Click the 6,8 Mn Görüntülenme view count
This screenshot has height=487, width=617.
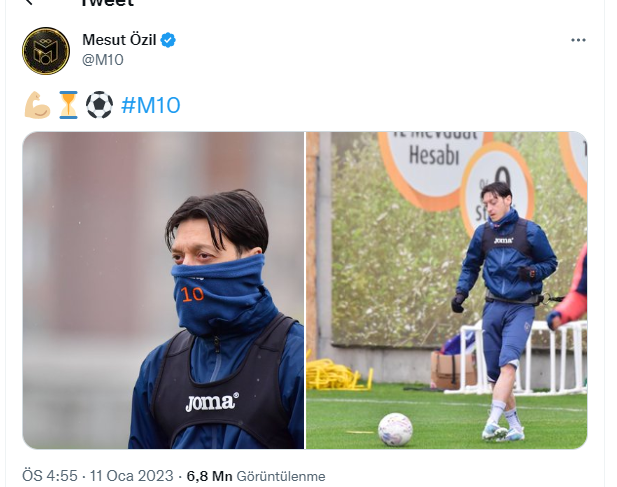[256, 476]
